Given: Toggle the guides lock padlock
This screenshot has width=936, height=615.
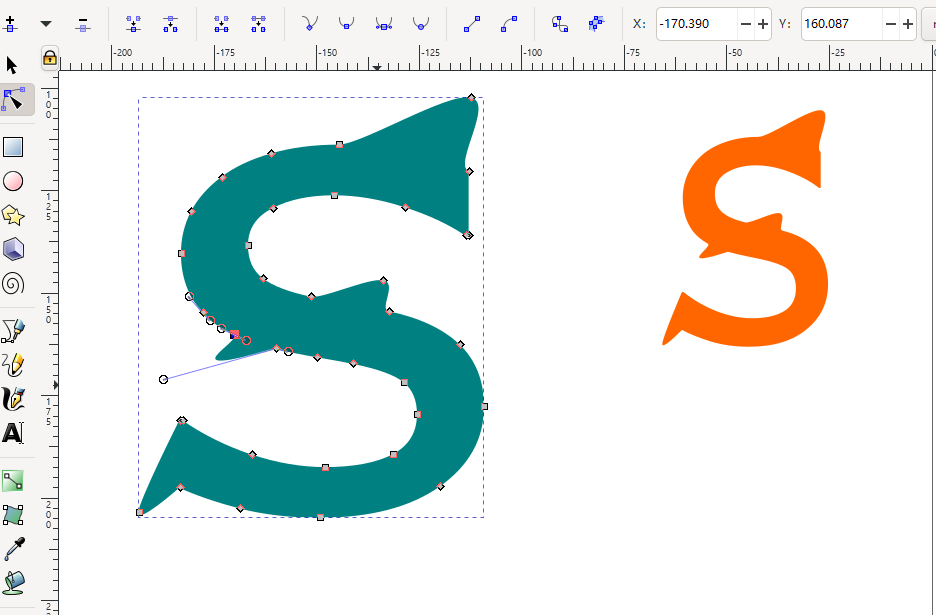Looking at the screenshot, I should (x=50, y=58).
